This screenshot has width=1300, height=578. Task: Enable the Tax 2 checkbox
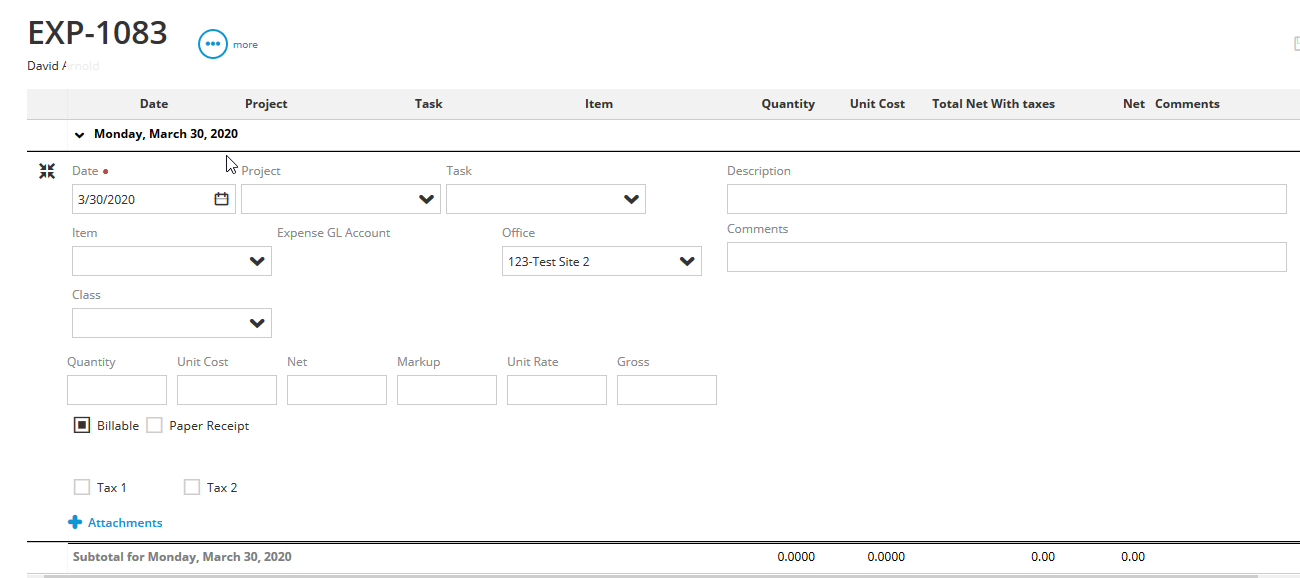point(192,487)
